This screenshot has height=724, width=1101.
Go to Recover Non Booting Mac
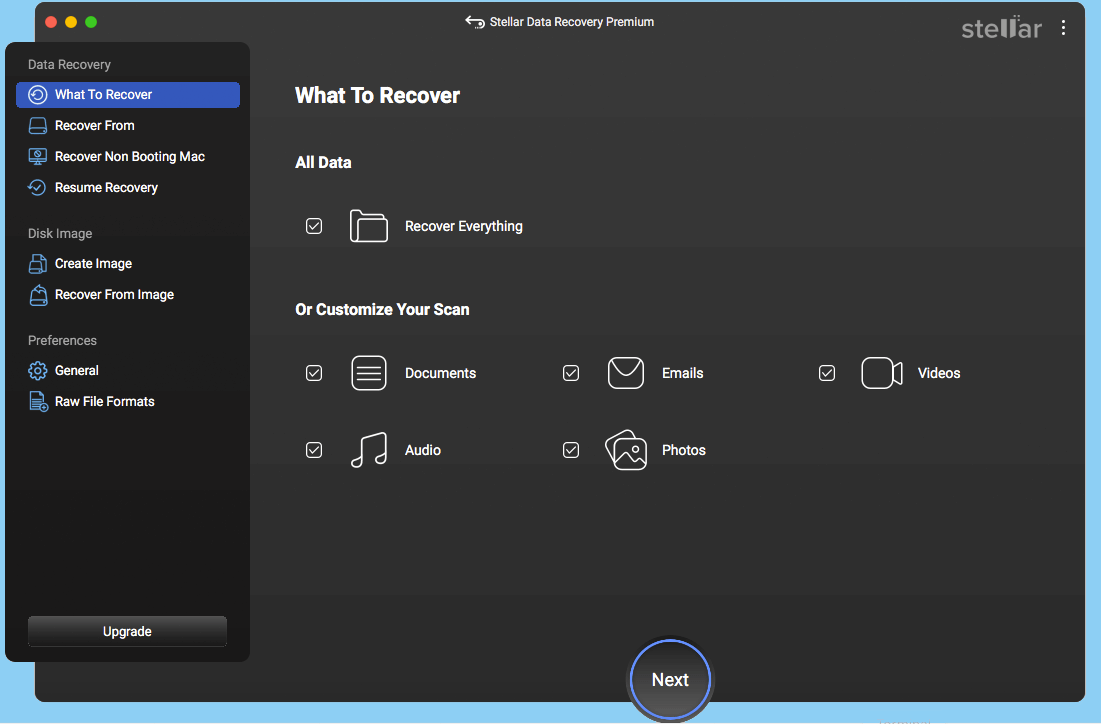128,157
